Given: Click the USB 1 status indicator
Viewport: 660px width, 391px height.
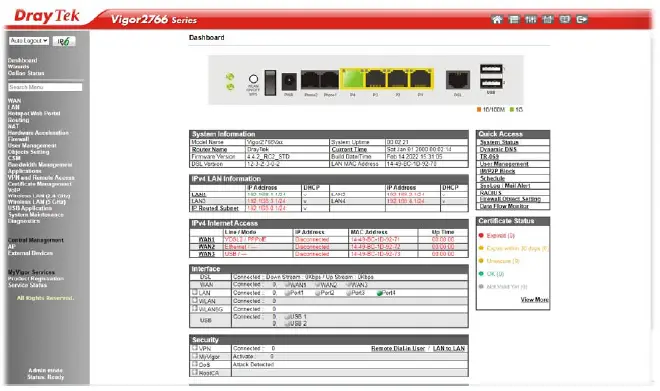Looking at the screenshot, I should pos(287,317).
